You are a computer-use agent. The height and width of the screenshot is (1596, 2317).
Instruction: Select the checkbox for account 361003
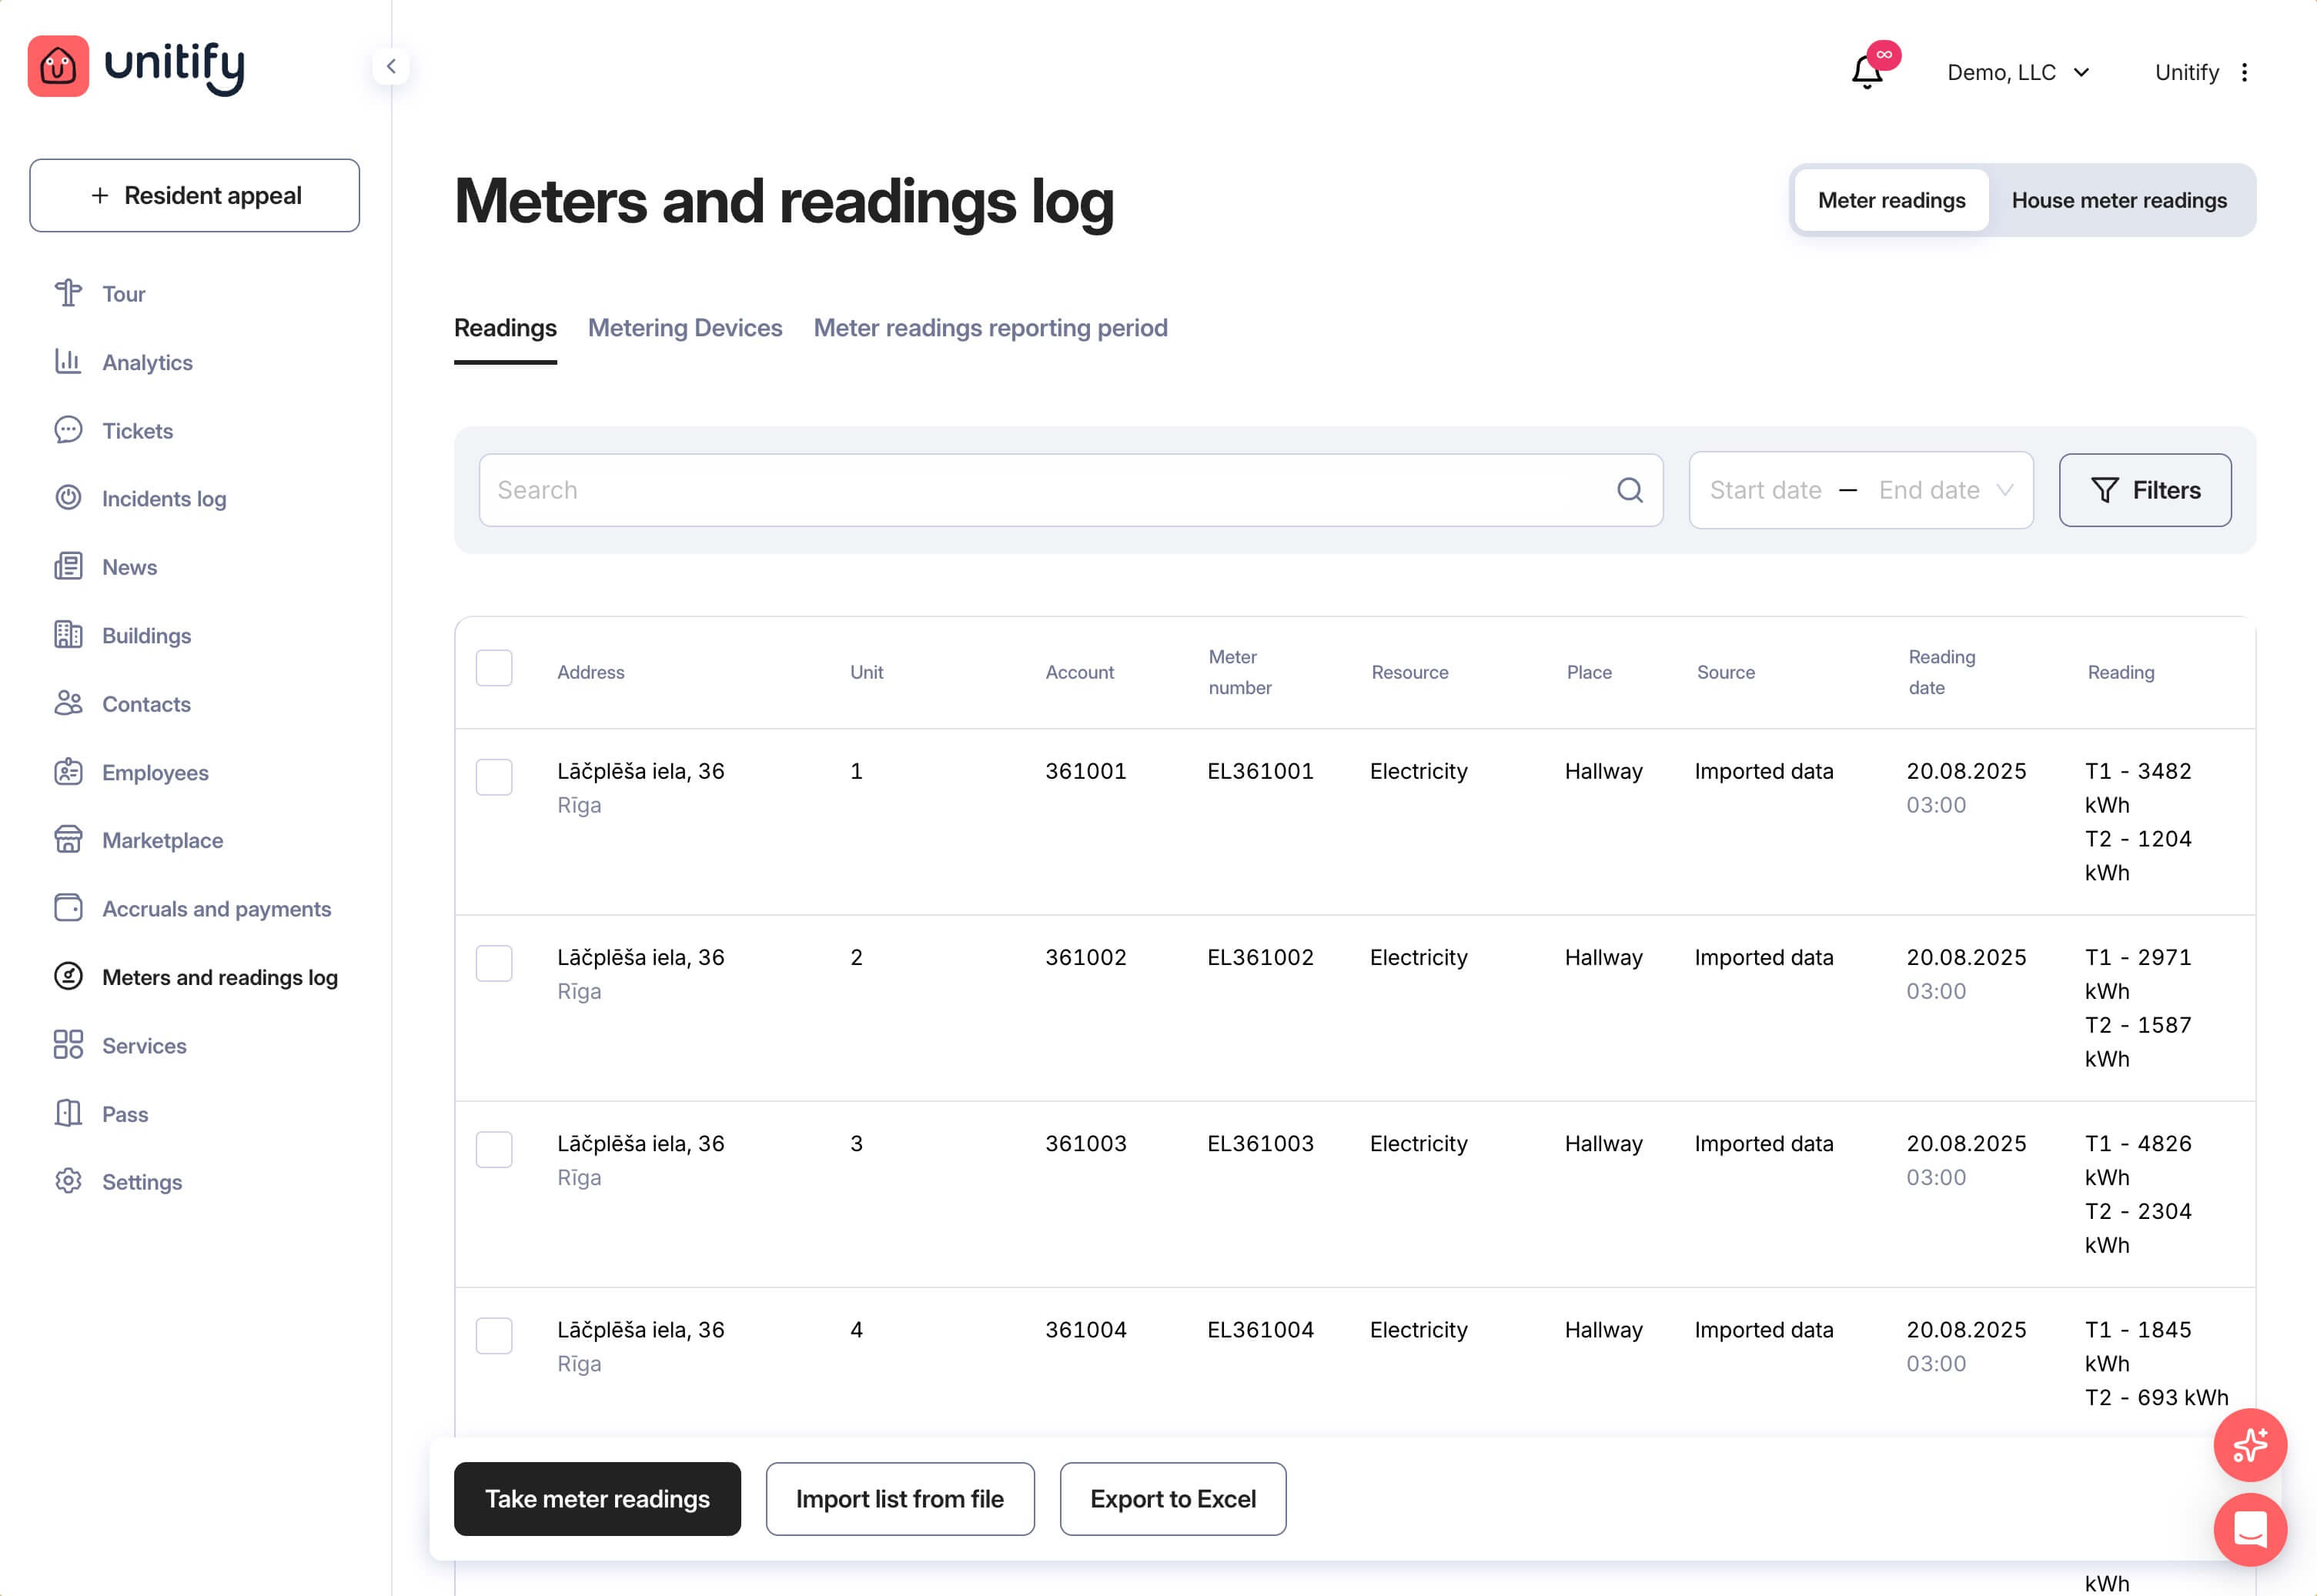pos(494,1149)
